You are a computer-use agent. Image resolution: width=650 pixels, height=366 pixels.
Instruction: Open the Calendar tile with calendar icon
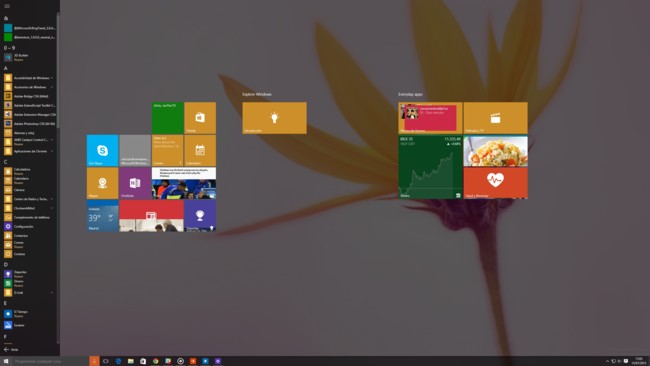200,150
